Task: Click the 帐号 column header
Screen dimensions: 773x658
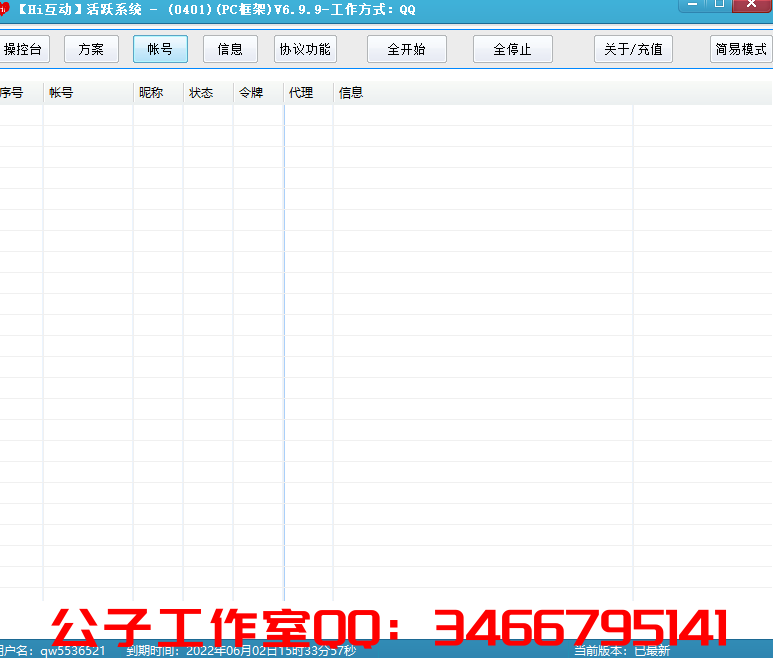Action: click(x=88, y=93)
